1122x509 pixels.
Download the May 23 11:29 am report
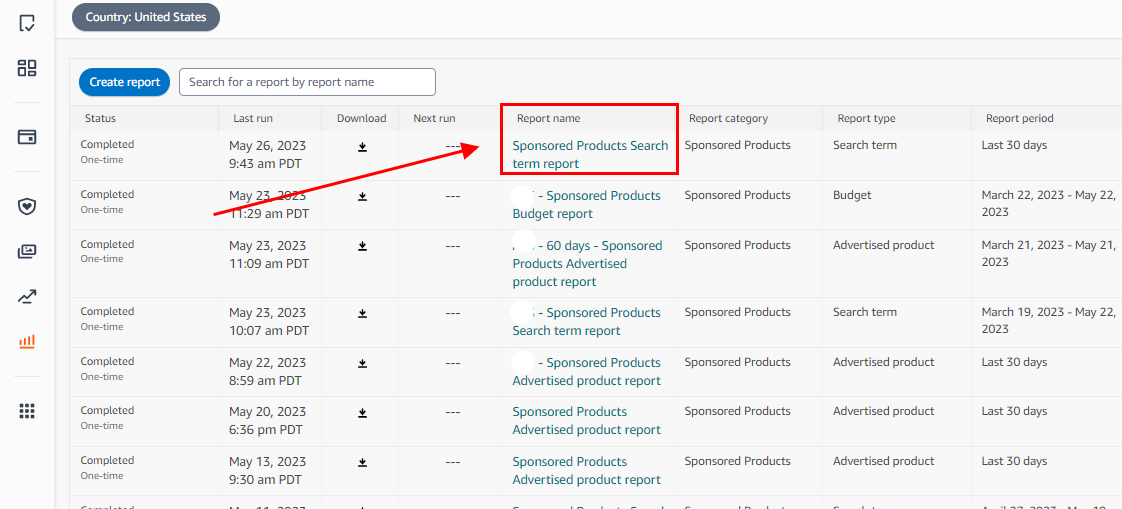(x=362, y=197)
